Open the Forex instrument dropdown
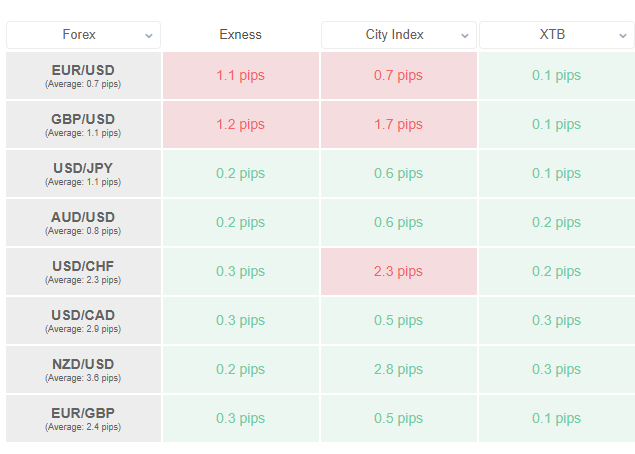The height and width of the screenshot is (454, 635). coord(83,35)
